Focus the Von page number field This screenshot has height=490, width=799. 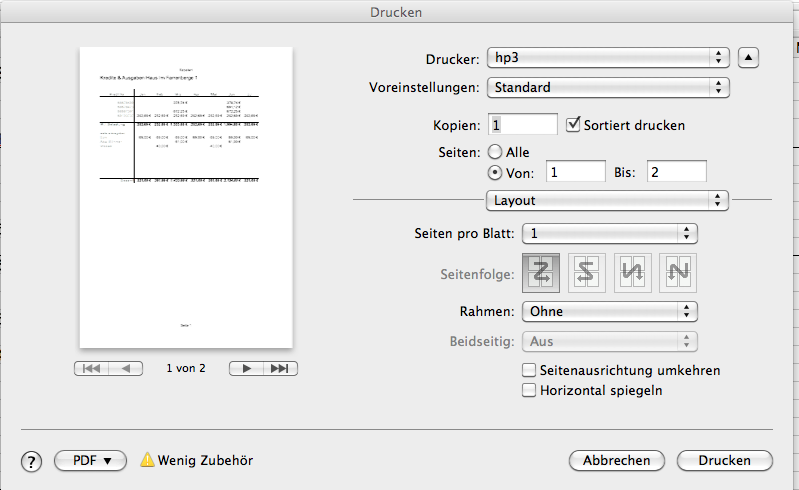576,172
